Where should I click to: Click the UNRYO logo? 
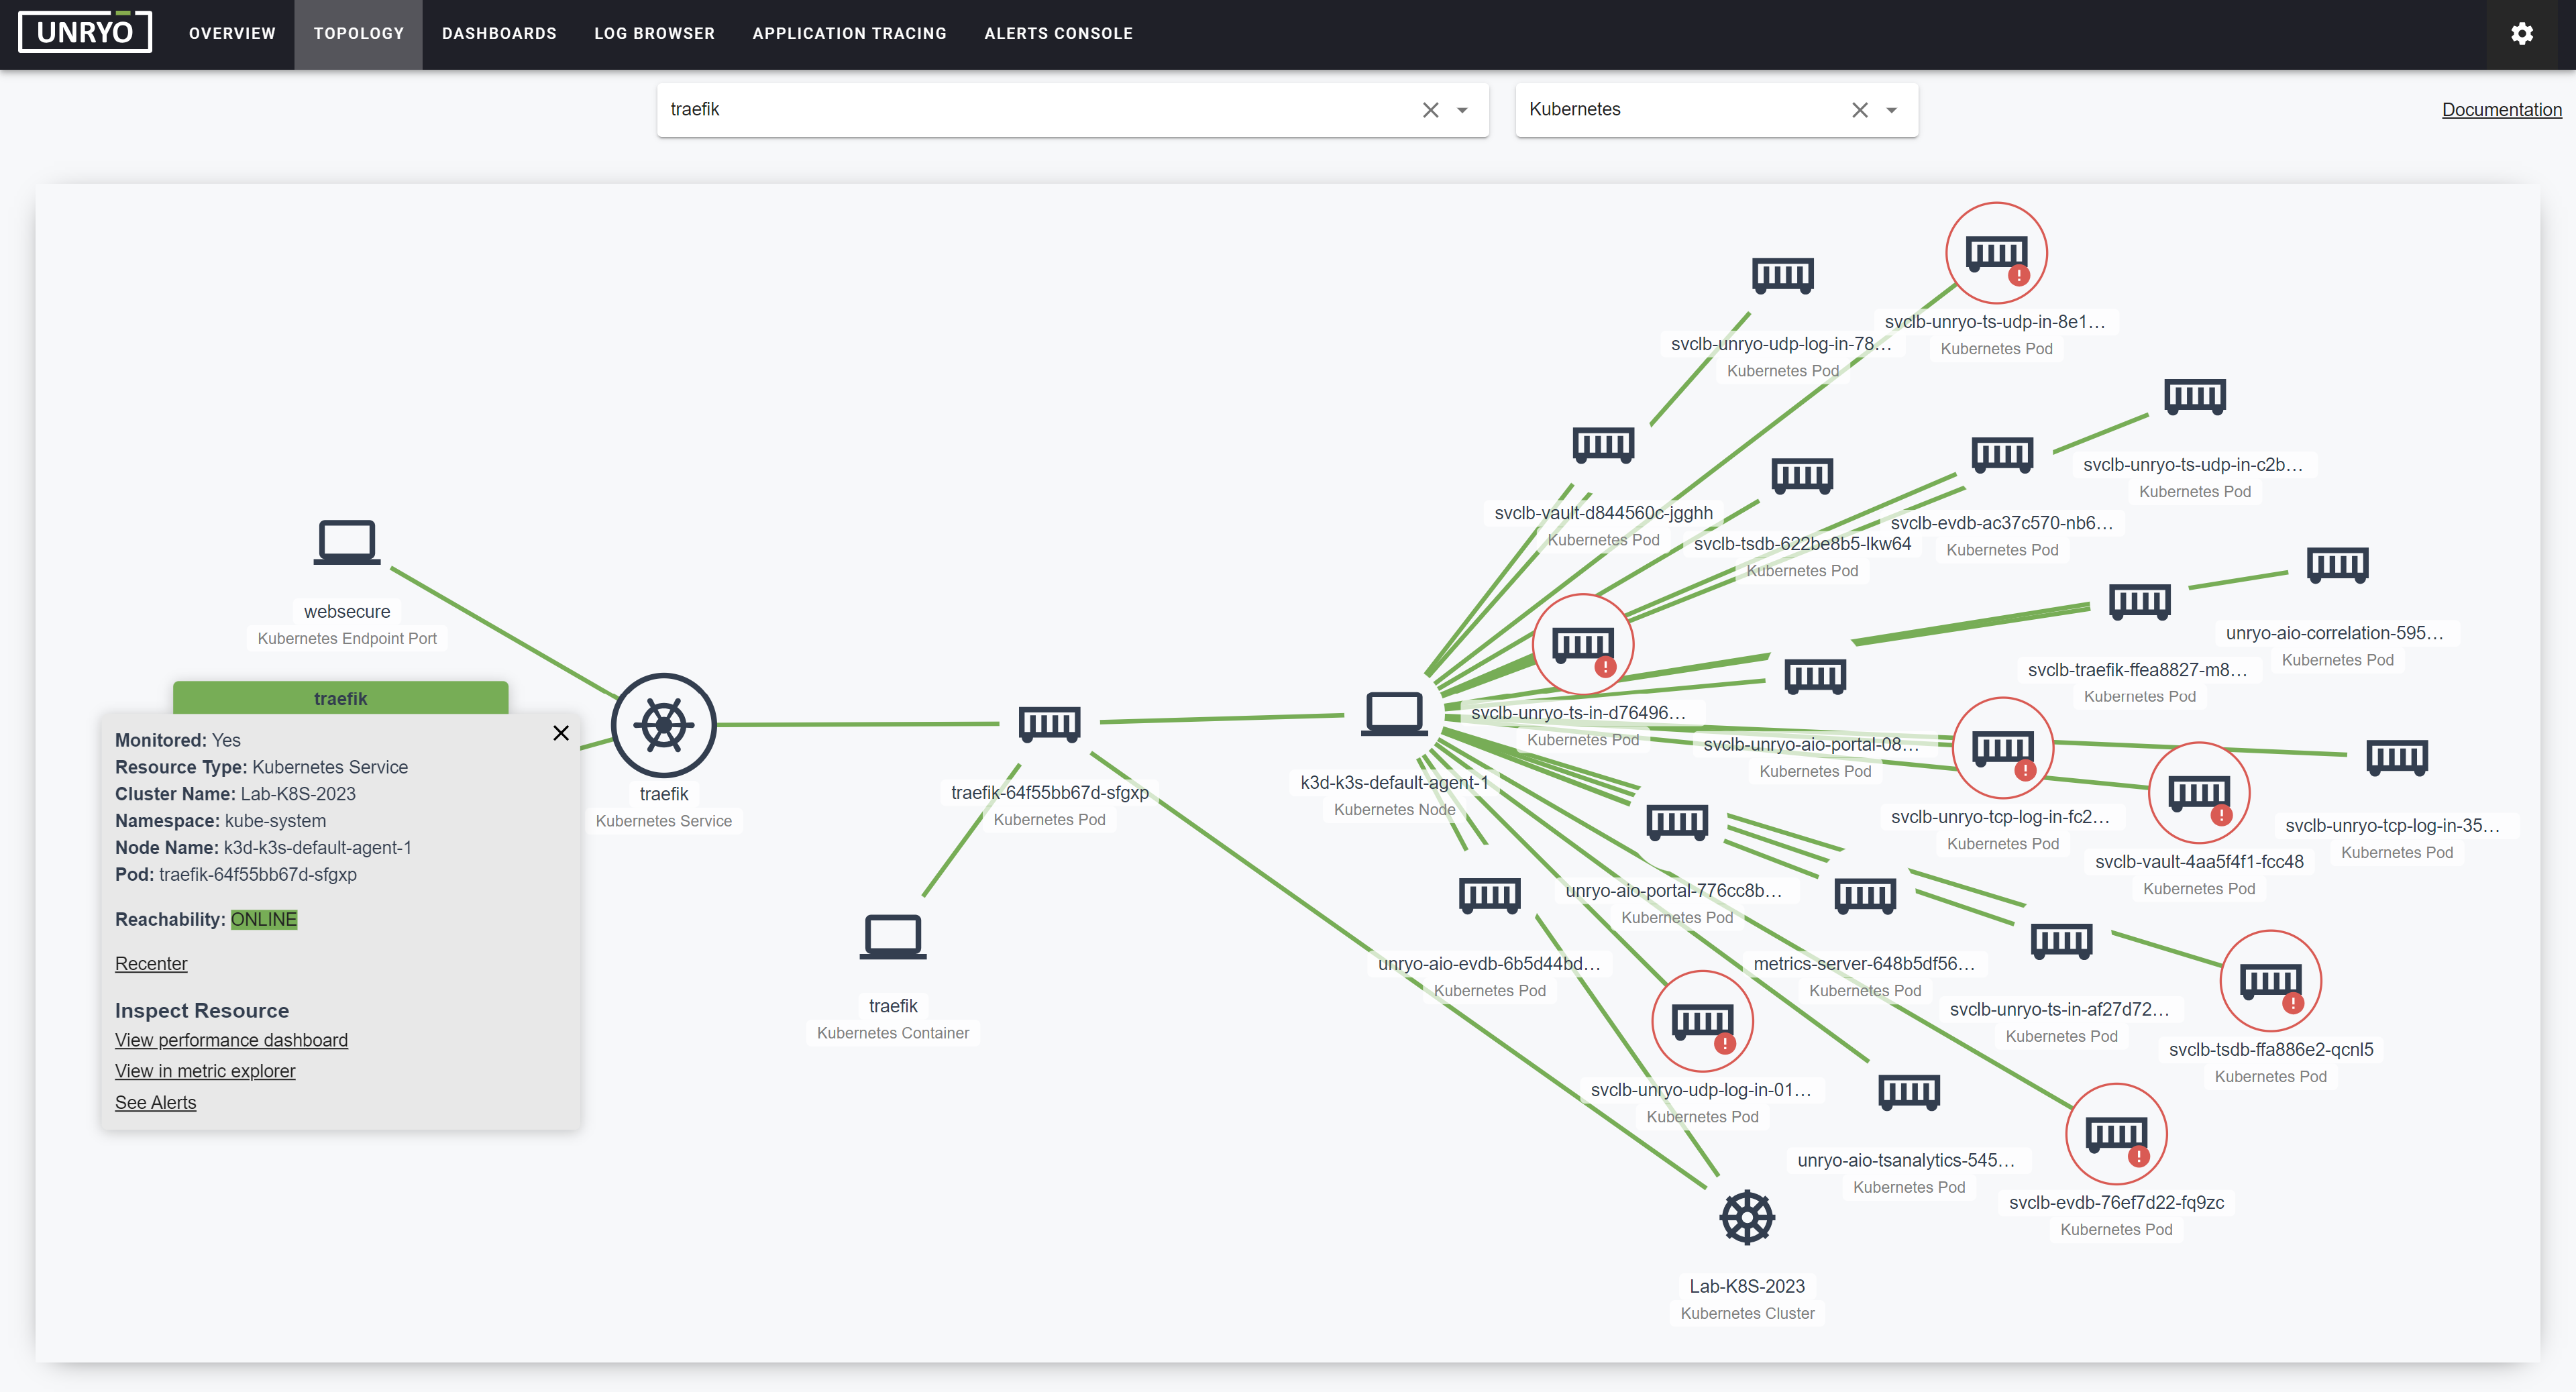(85, 32)
